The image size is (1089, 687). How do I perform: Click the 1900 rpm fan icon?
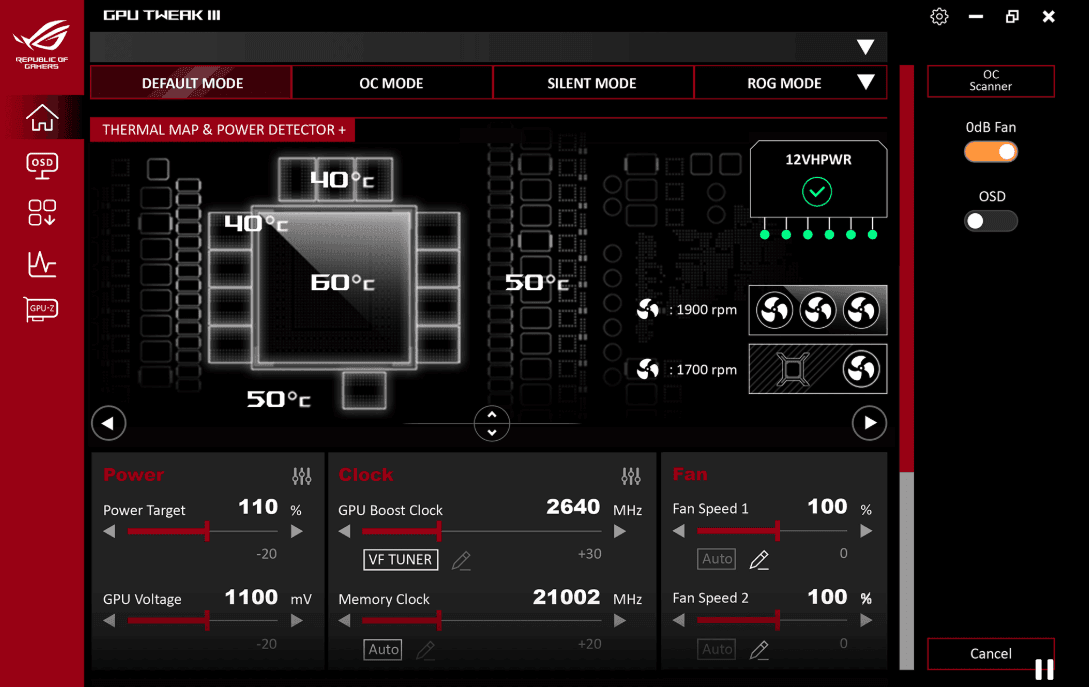point(647,310)
